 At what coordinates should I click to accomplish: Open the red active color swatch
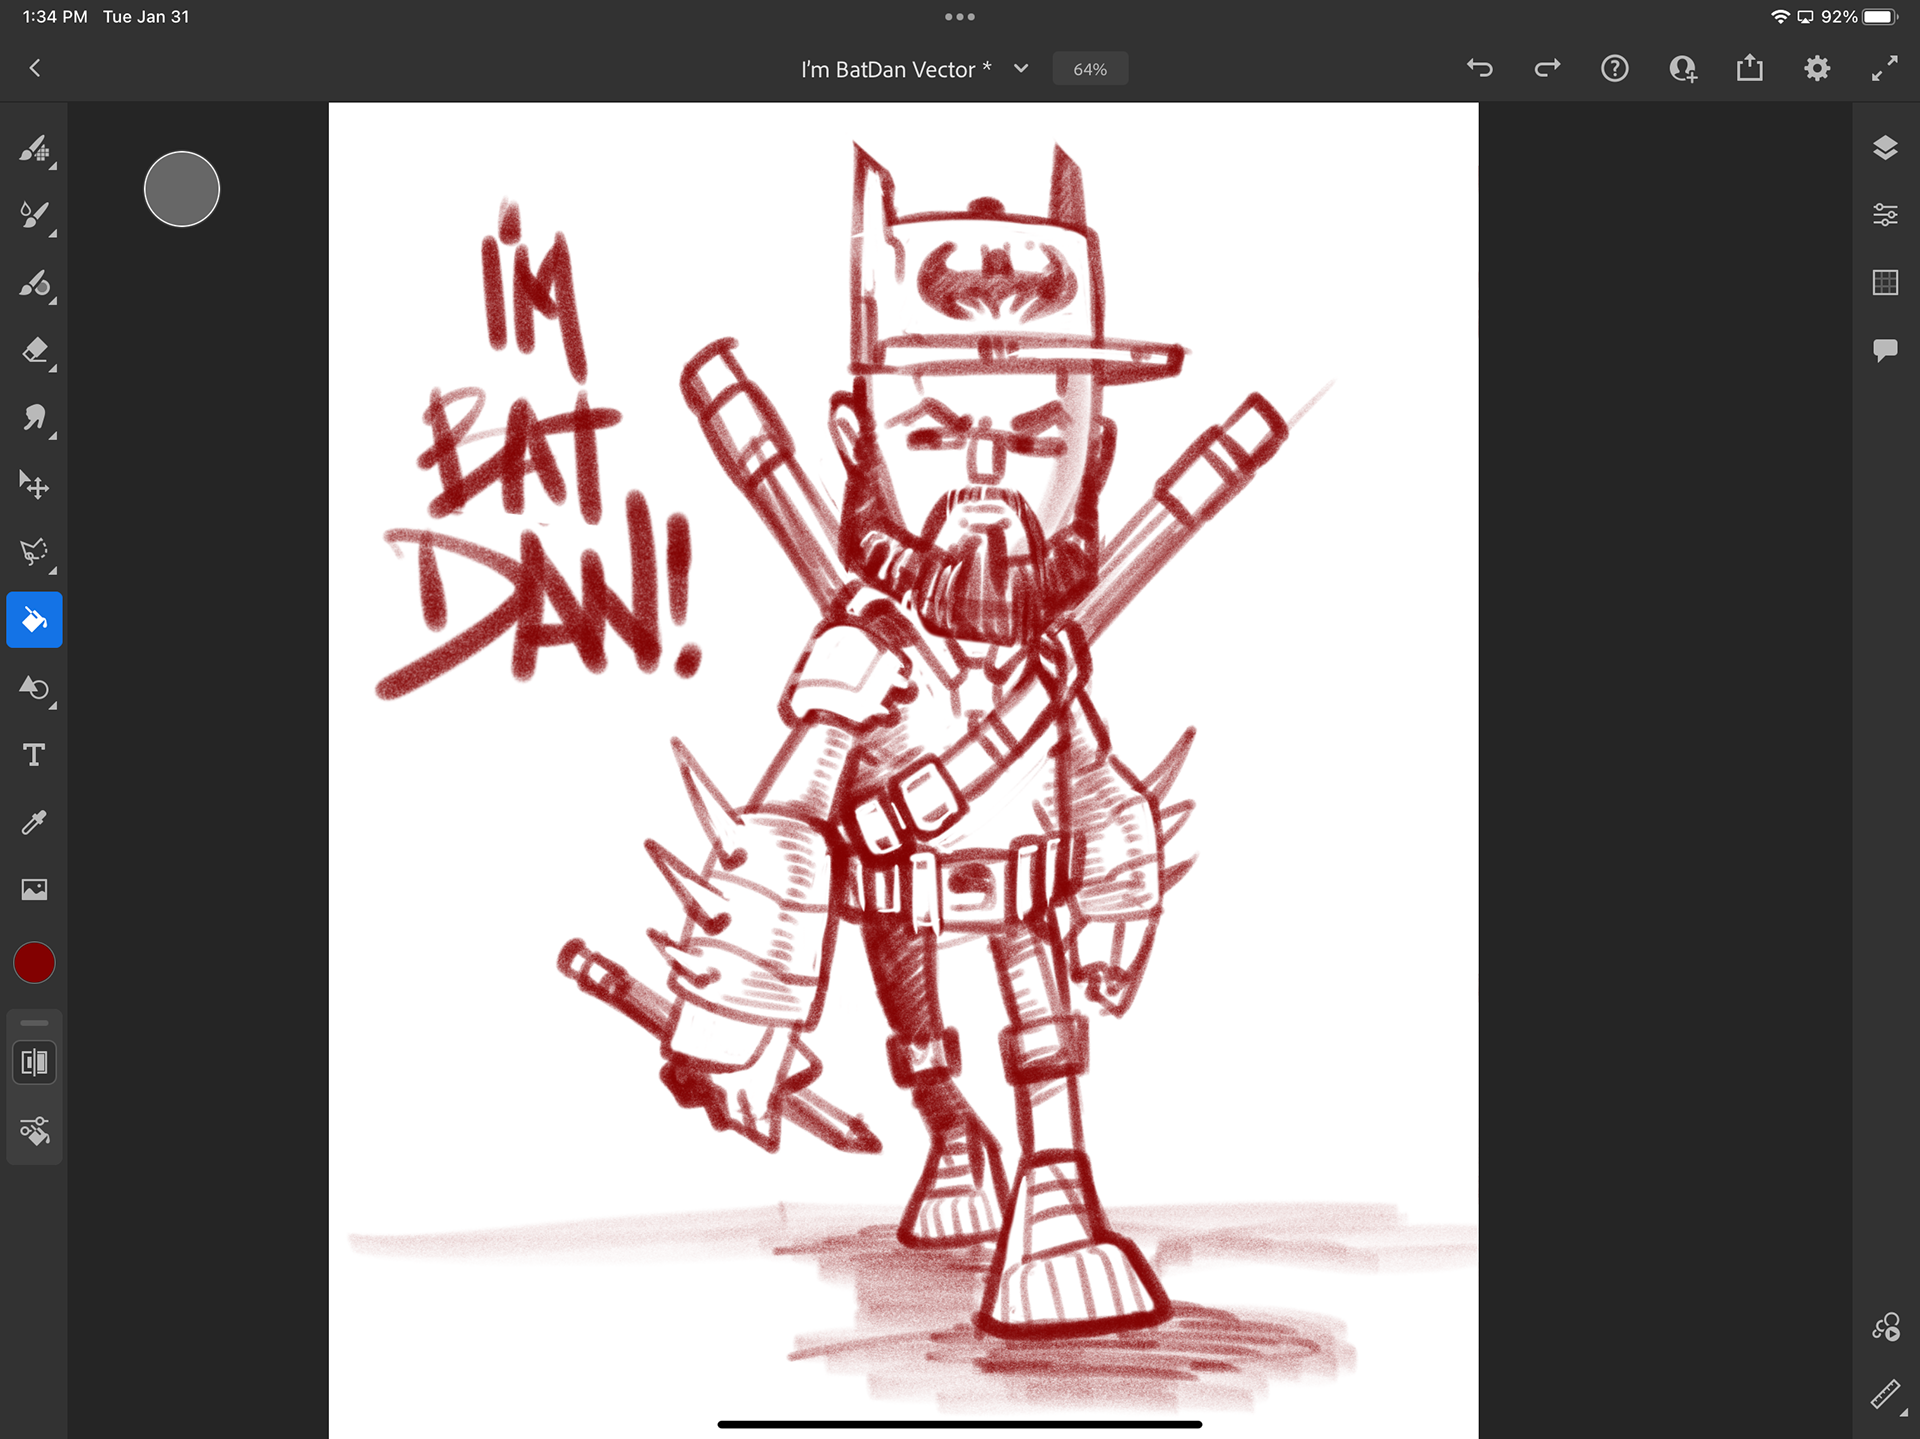pos(34,963)
